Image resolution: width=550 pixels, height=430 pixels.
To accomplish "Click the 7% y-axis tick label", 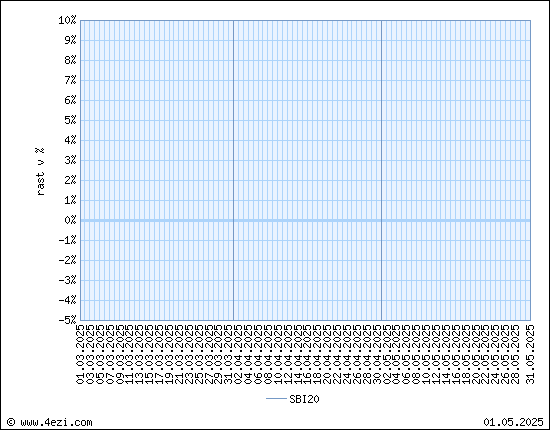I will click(70, 80).
